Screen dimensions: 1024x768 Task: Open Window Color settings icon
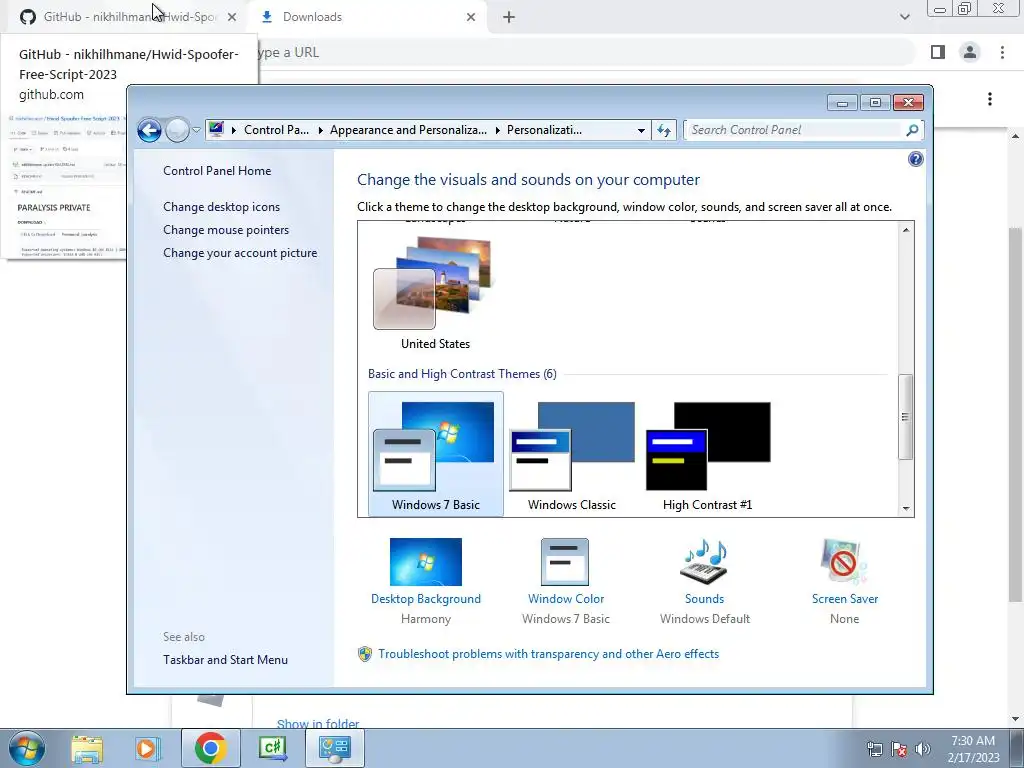point(565,562)
